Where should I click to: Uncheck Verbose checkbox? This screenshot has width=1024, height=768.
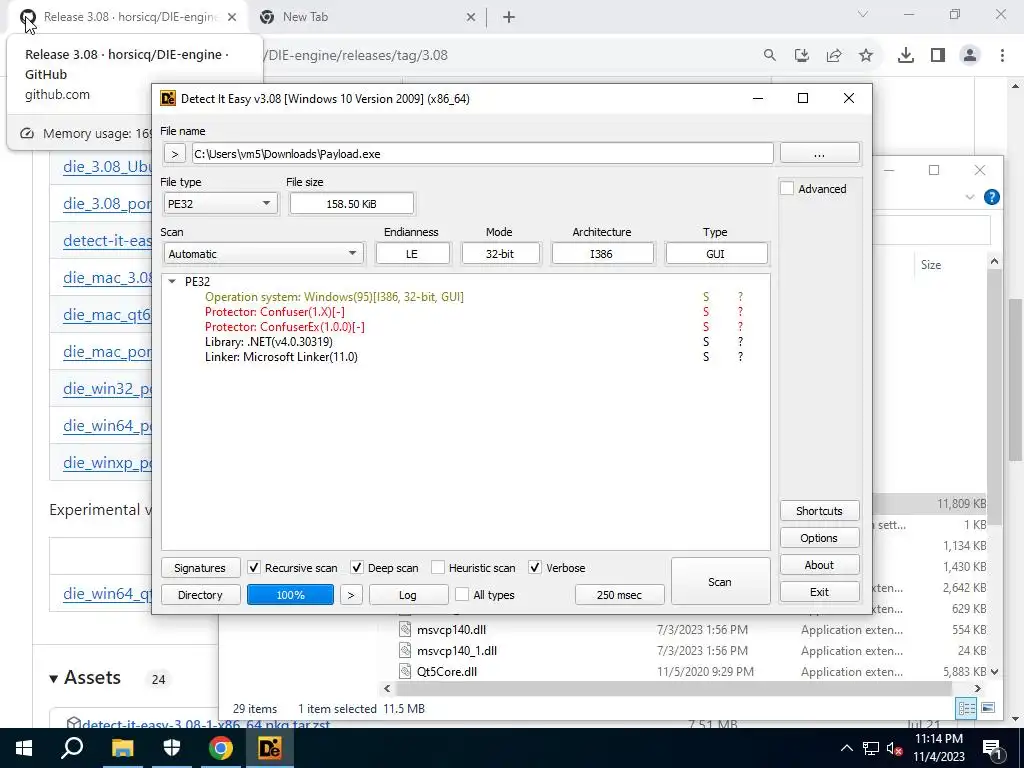535,568
